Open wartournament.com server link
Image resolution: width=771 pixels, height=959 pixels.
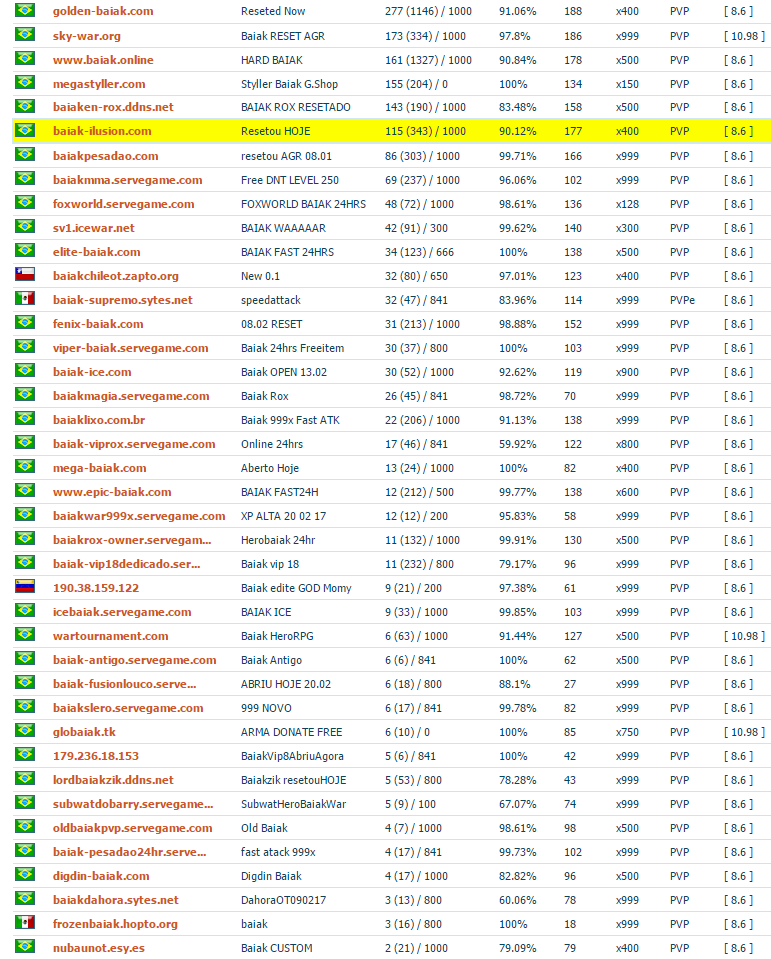[110, 635]
